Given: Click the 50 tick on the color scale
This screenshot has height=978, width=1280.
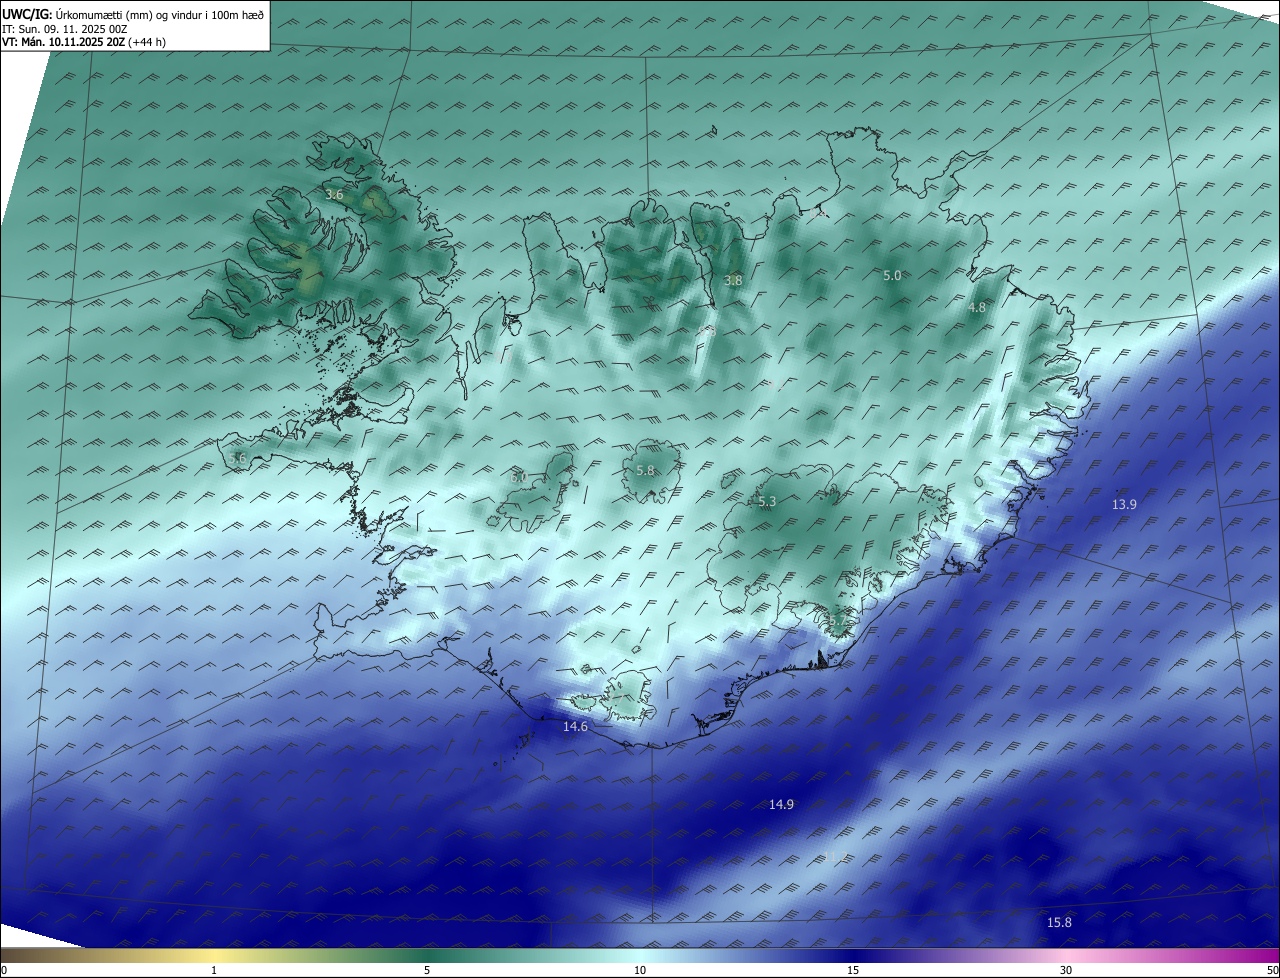Looking at the screenshot, I should [x=1272, y=970].
